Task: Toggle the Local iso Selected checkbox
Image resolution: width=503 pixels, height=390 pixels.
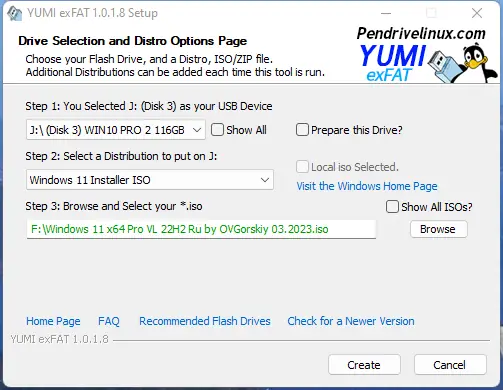Action: click(302, 167)
